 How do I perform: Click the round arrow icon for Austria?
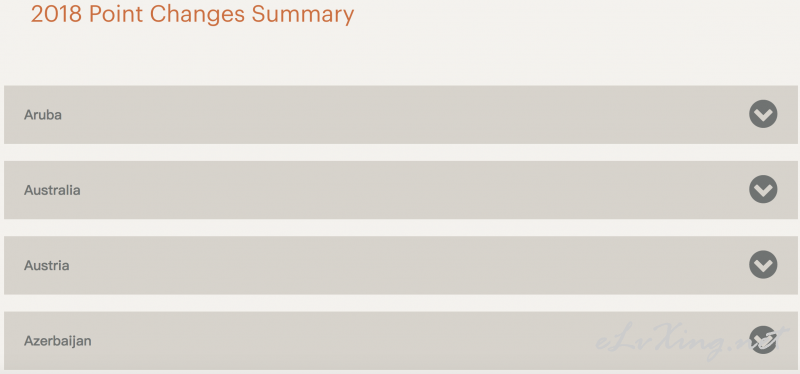[763, 265]
